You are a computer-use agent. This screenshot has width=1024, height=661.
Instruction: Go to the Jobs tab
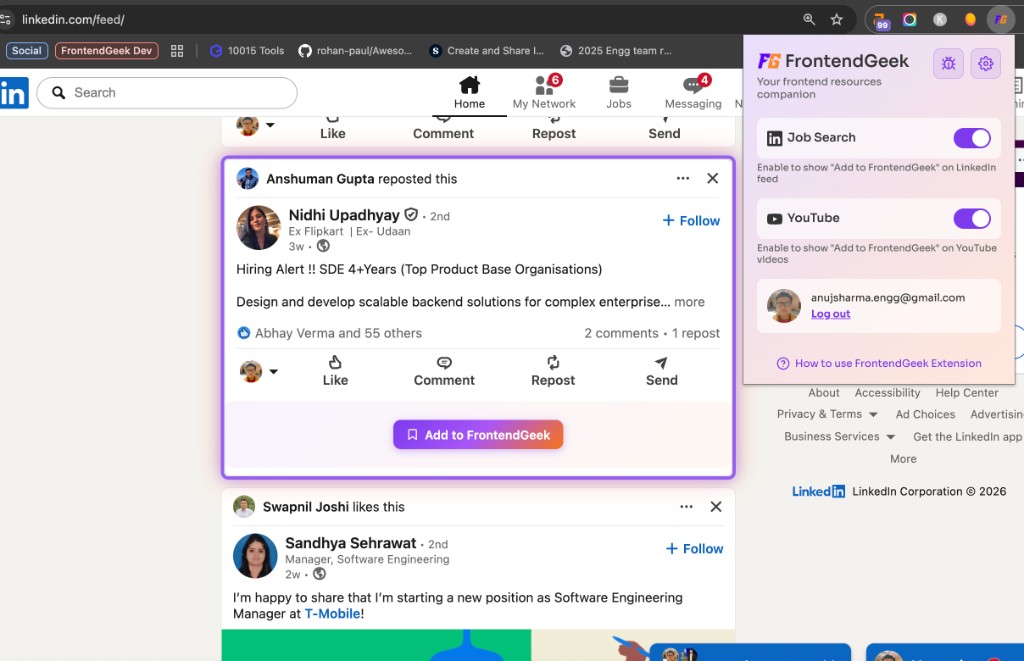[618, 92]
